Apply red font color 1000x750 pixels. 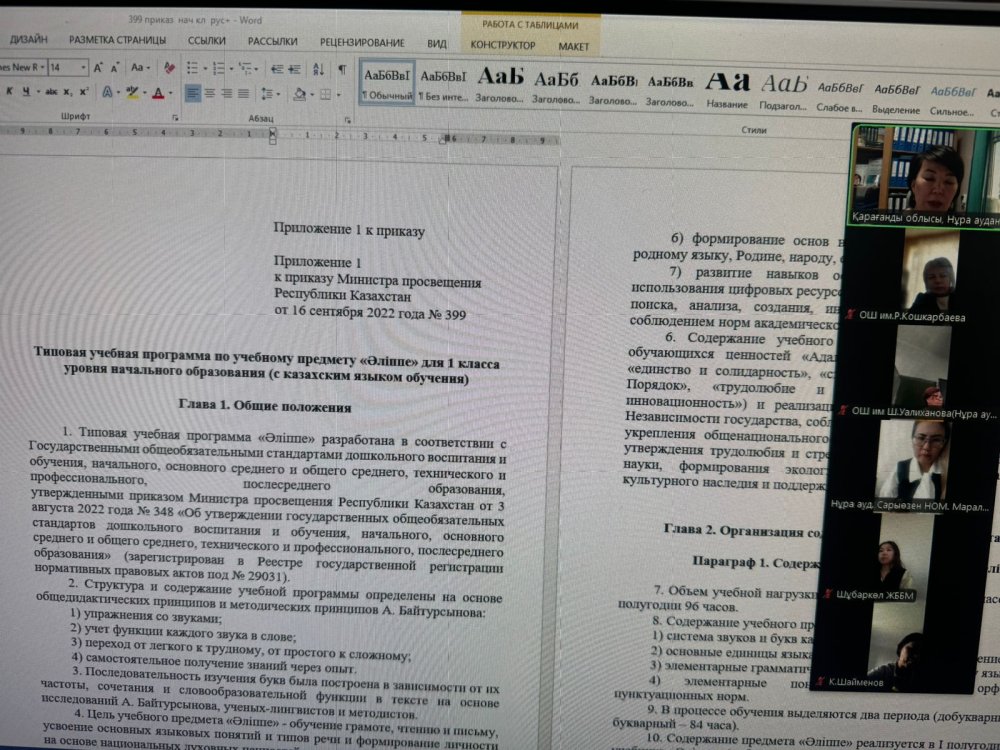158,93
